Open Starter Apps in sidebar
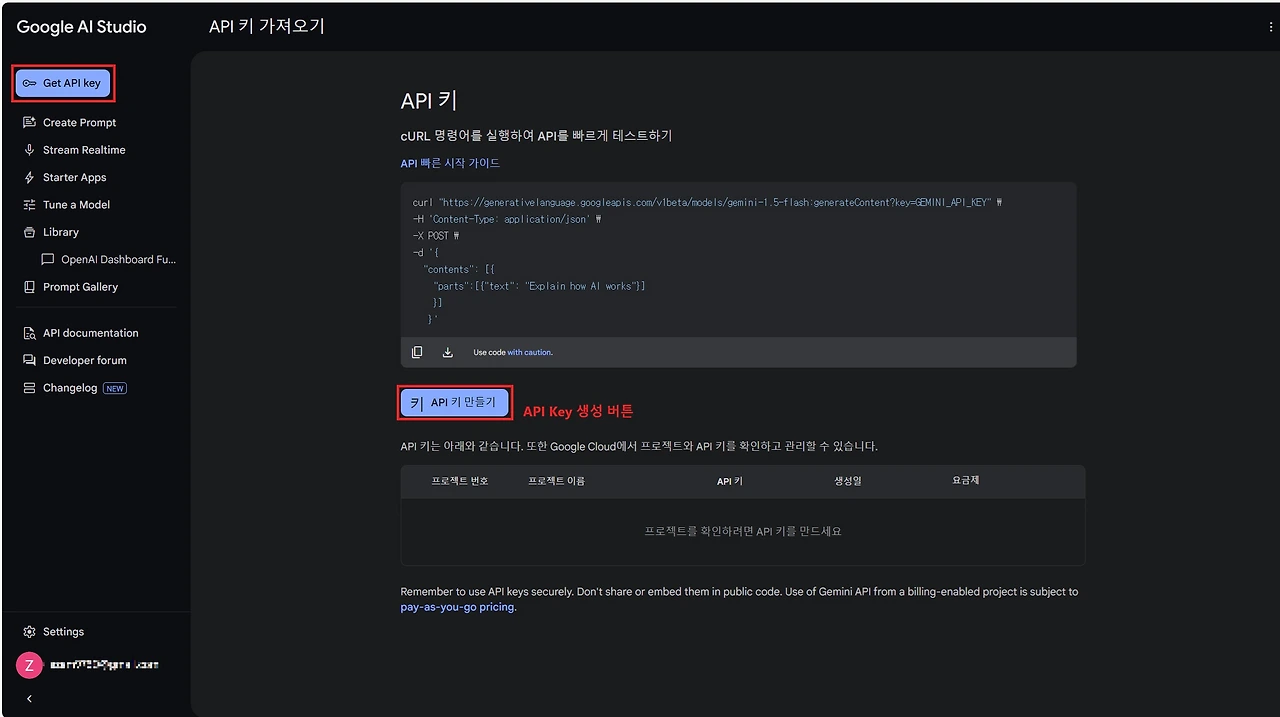The height and width of the screenshot is (717, 1280). (74, 177)
